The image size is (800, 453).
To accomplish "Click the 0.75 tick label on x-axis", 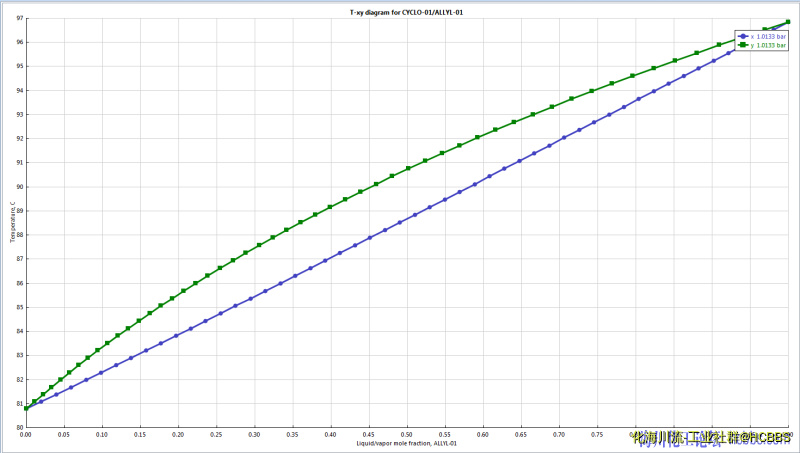I will click(597, 435).
